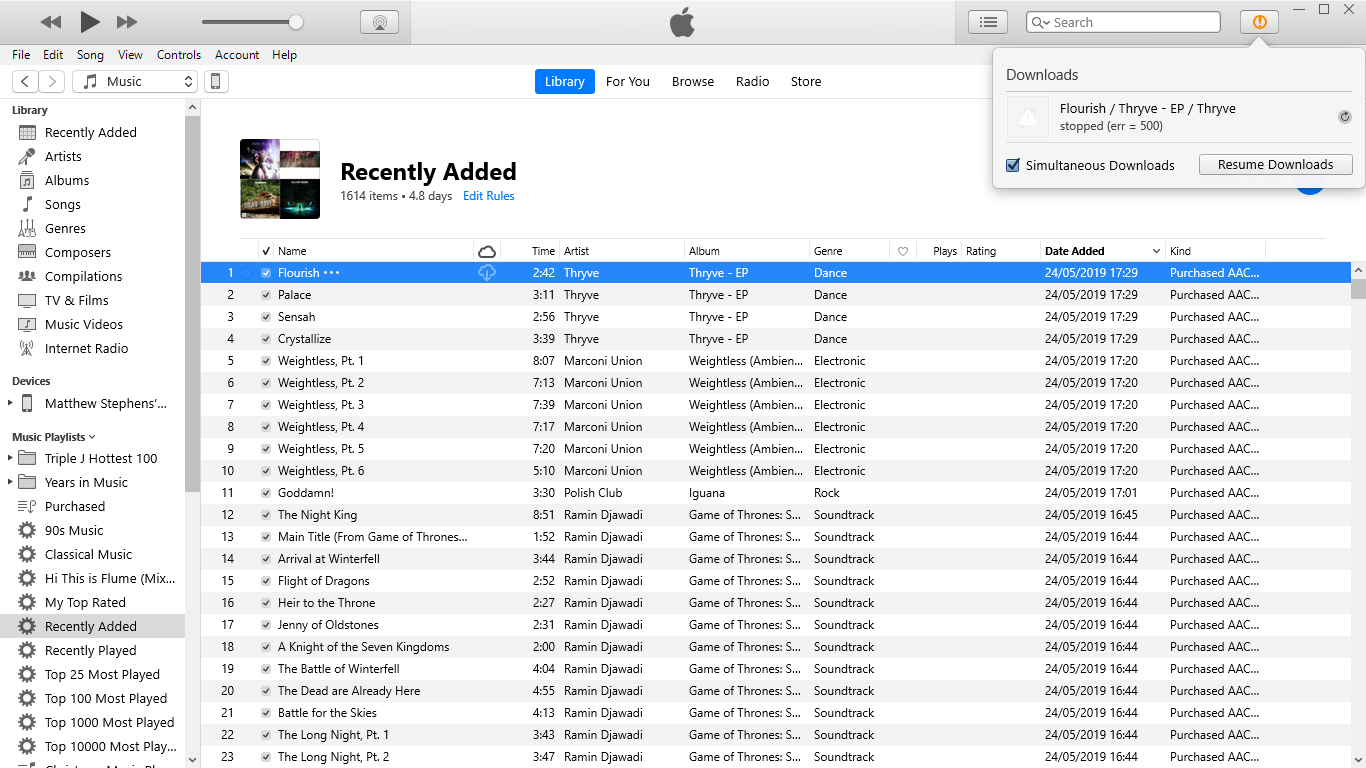Open the iPhone device button

point(216,82)
